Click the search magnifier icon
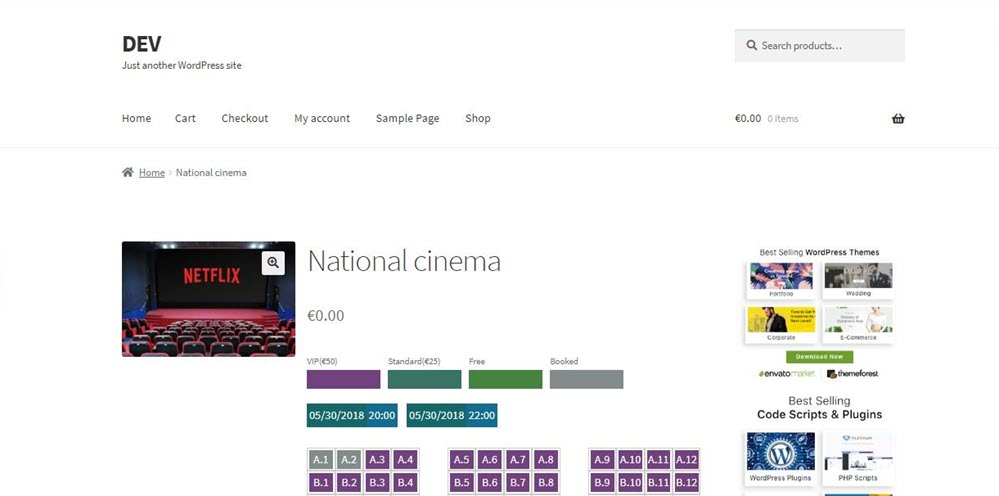The height and width of the screenshot is (496, 999). (751, 46)
